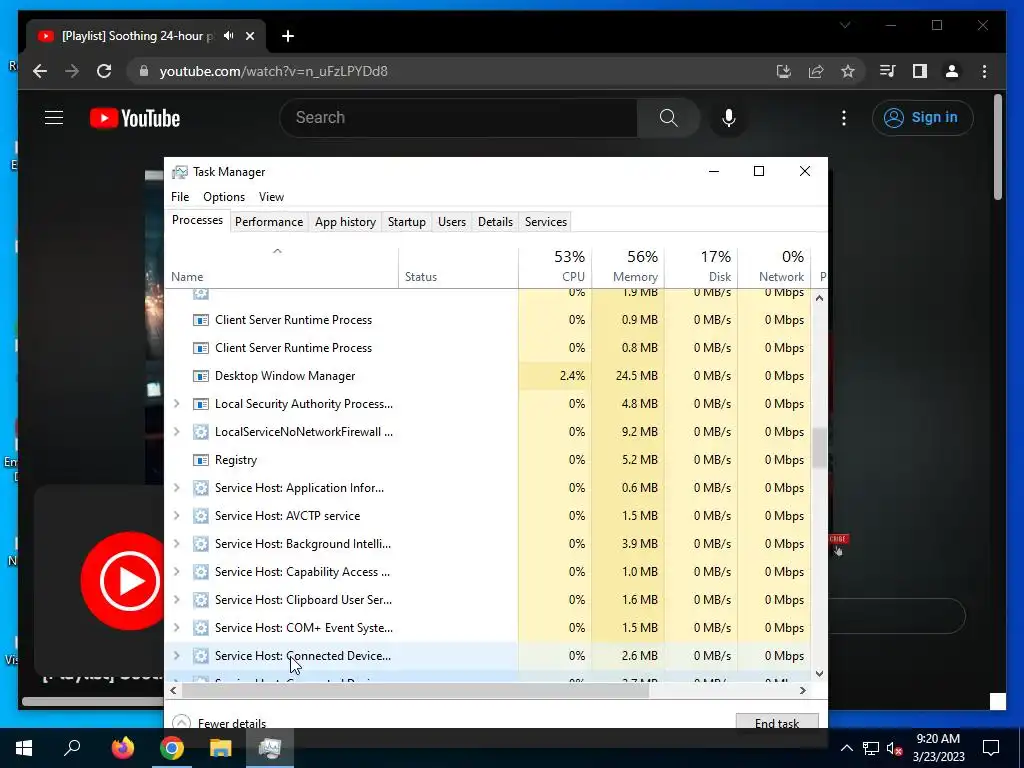Expand Service Host: Background Intelli... row
The height and width of the screenshot is (768, 1024).
[176, 544]
